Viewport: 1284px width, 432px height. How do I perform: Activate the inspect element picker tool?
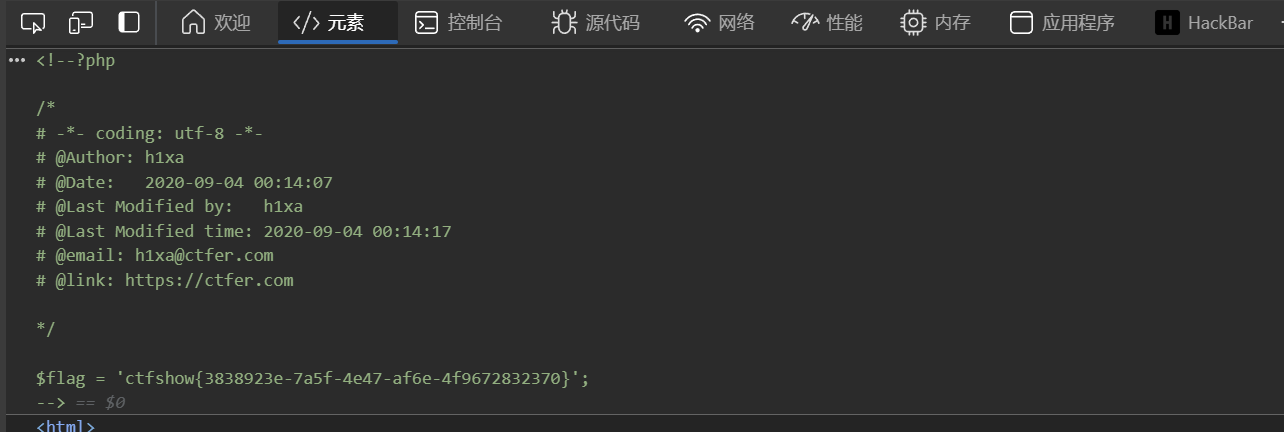click(x=33, y=23)
